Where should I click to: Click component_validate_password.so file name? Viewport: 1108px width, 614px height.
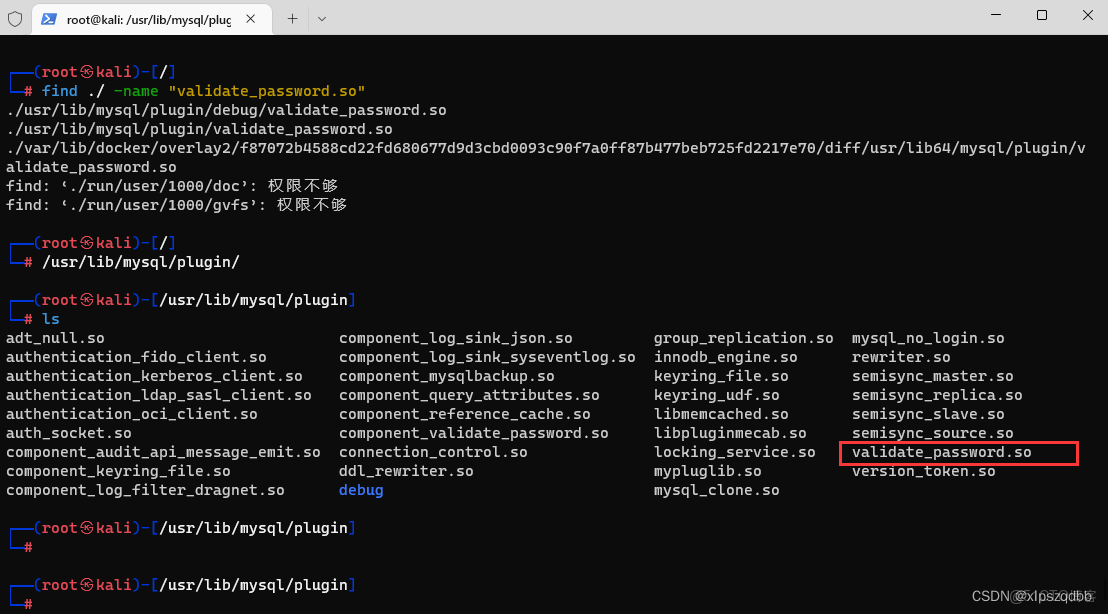tap(473, 434)
